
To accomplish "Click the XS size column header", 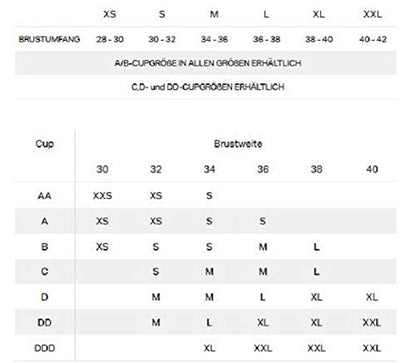I will (110, 14).
